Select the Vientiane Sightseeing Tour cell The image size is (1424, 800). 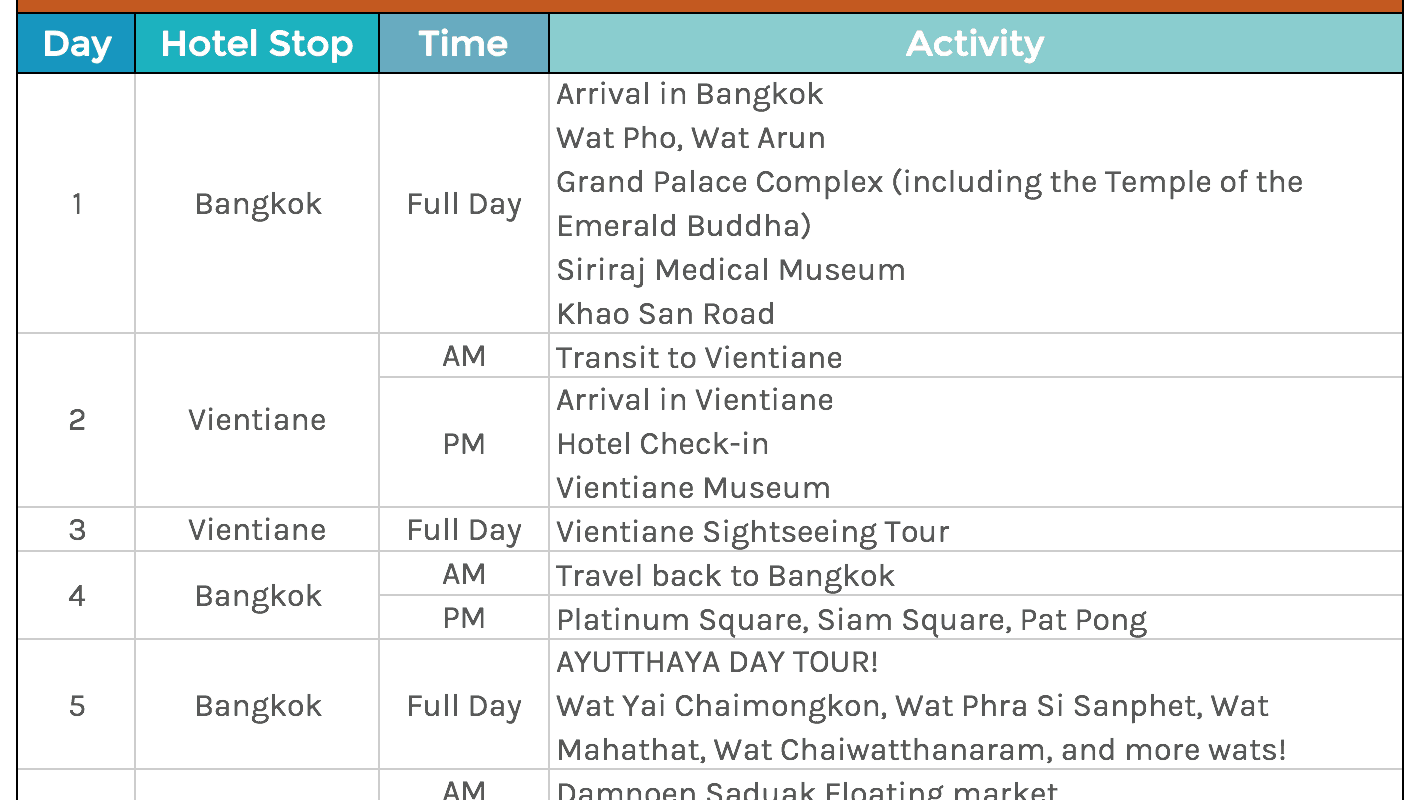click(752, 531)
